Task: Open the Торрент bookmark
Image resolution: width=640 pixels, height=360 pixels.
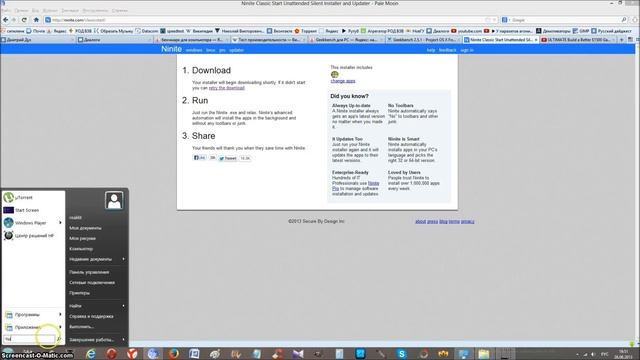Action: [306, 31]
